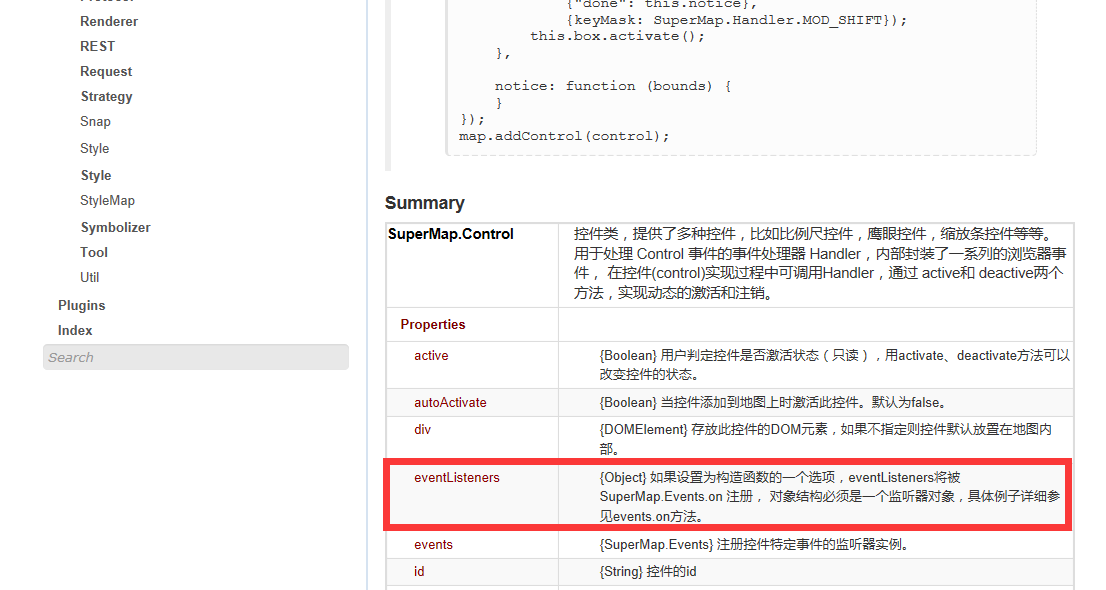Go to the autoActivate property
This screenshot has height=590, width=1106.
point(450,403)
